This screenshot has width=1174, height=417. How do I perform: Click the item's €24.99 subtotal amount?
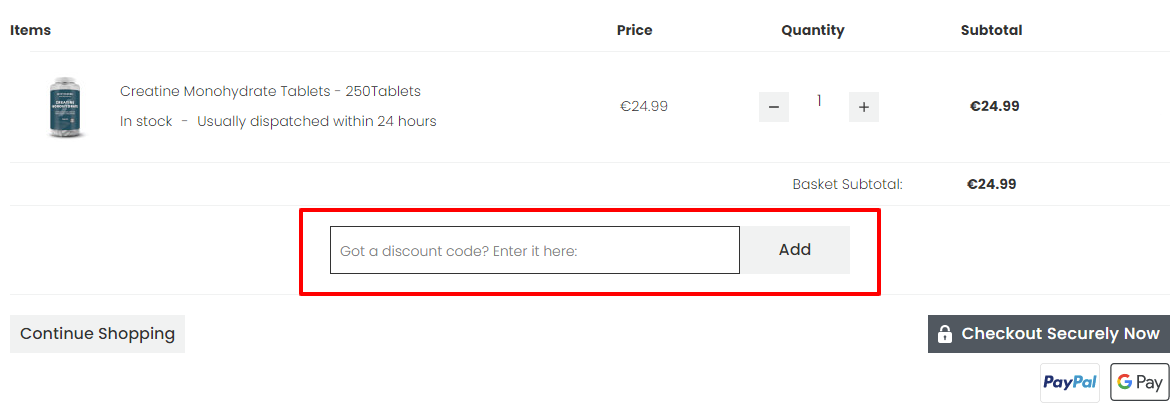click(994, 106)
